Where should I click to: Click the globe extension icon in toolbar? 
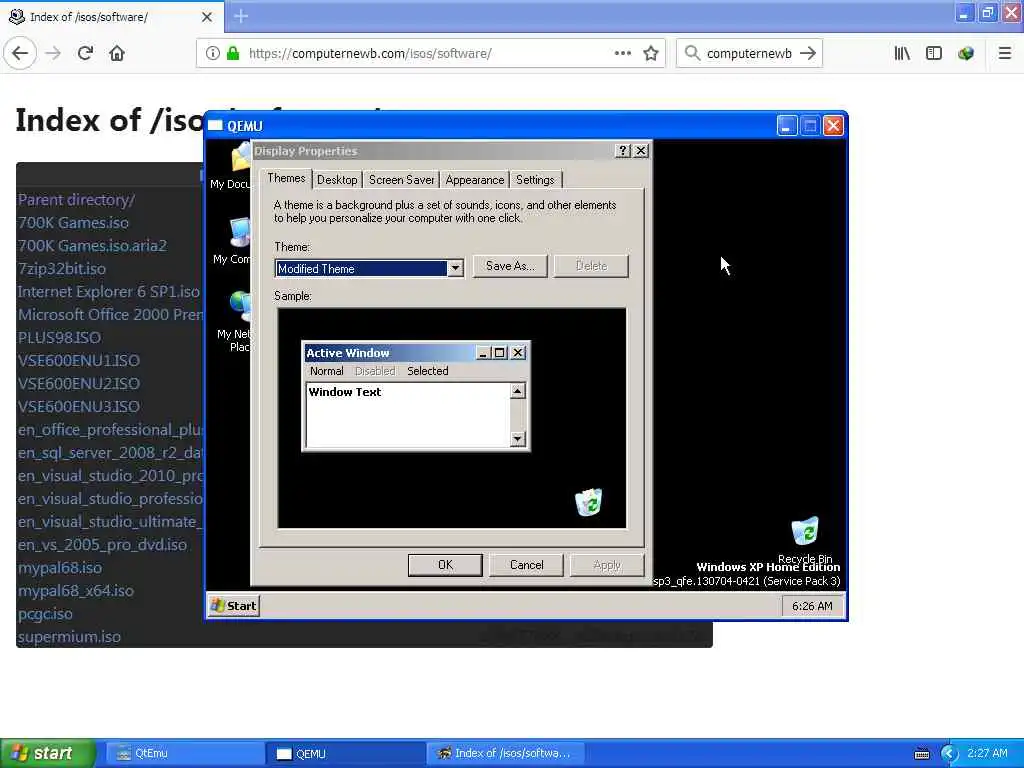(966, 53)
